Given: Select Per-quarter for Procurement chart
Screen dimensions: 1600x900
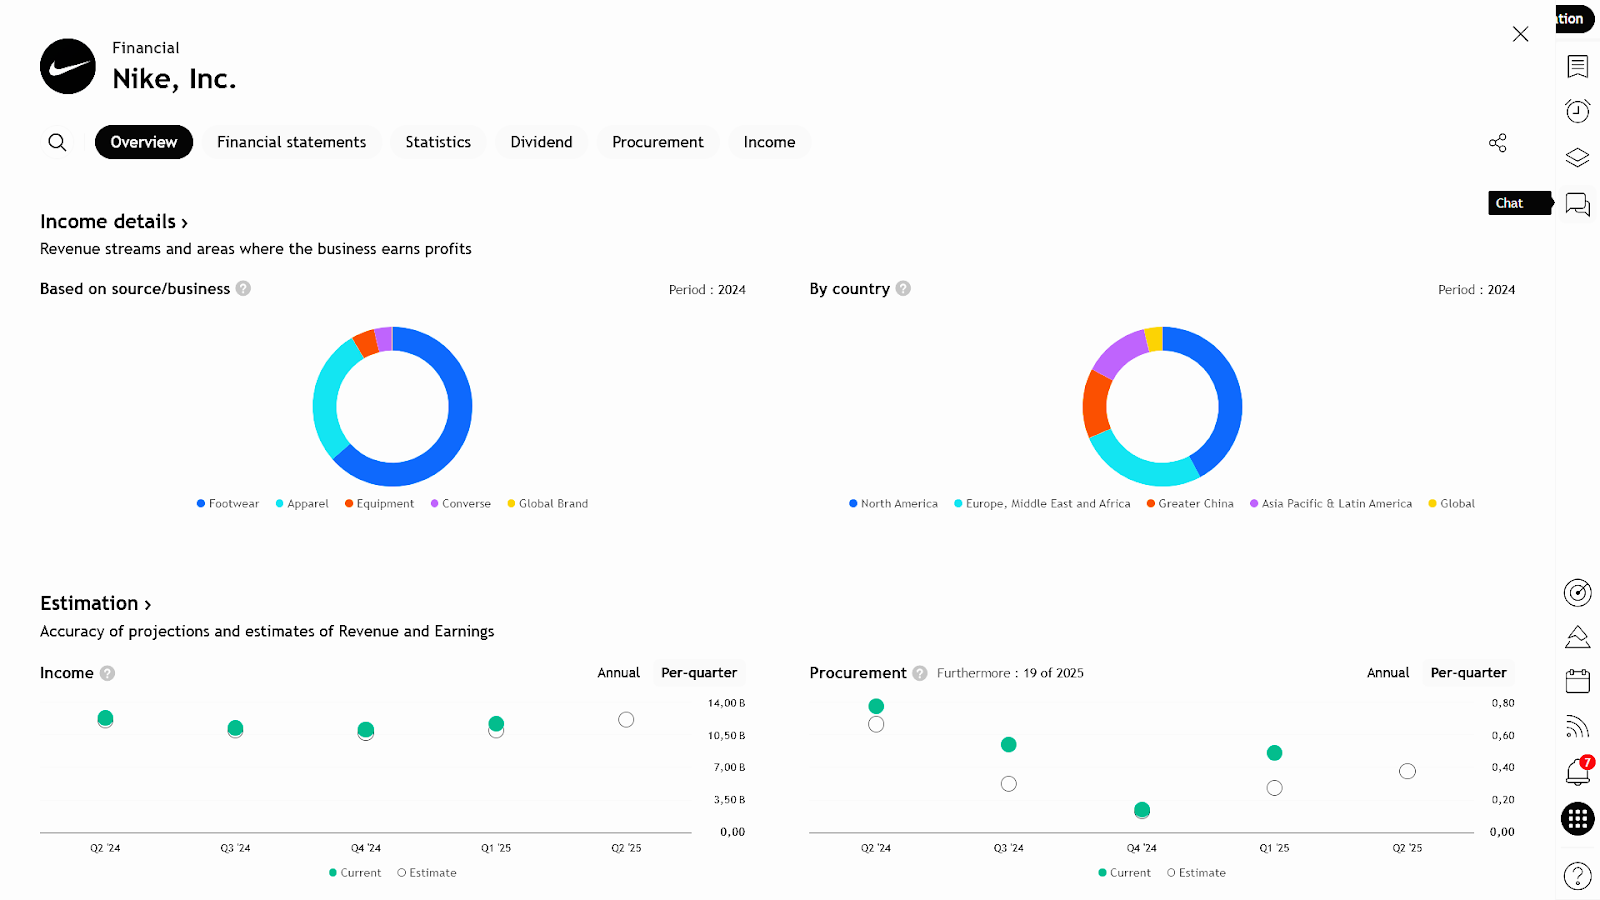Looking at the screenshot, I should pos(1467,673).
